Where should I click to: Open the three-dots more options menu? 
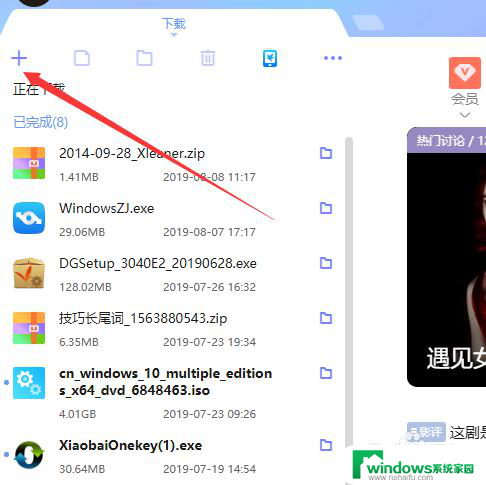pyautogui.click(x=333, y=58)
